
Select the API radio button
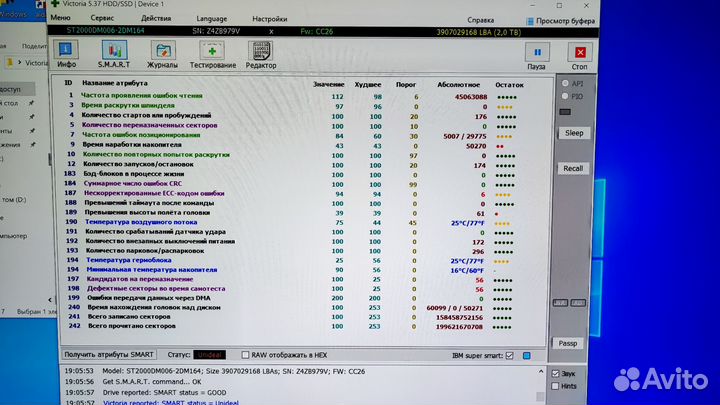(x=565, y=83)
